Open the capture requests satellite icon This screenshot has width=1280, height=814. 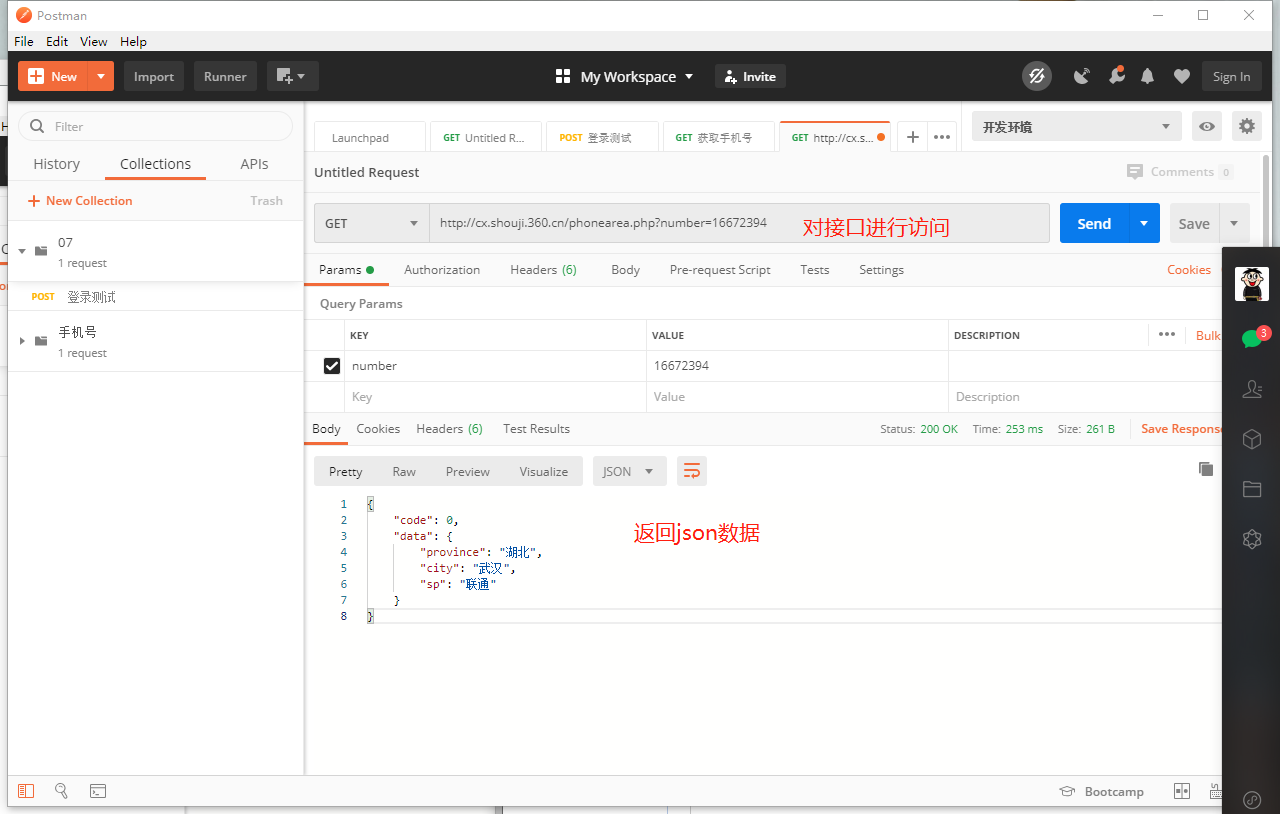tap(1082, 76)
